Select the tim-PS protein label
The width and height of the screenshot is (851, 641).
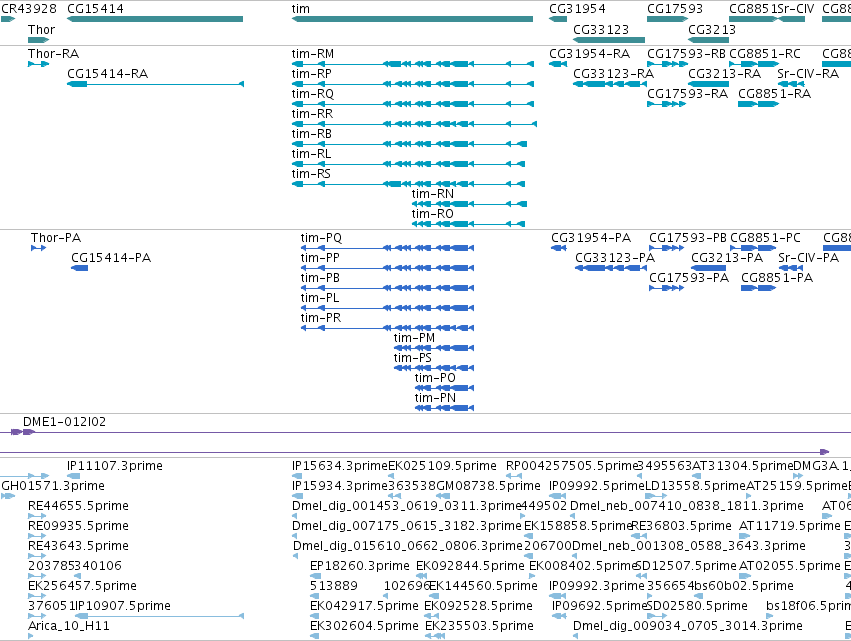pos(412,358)
